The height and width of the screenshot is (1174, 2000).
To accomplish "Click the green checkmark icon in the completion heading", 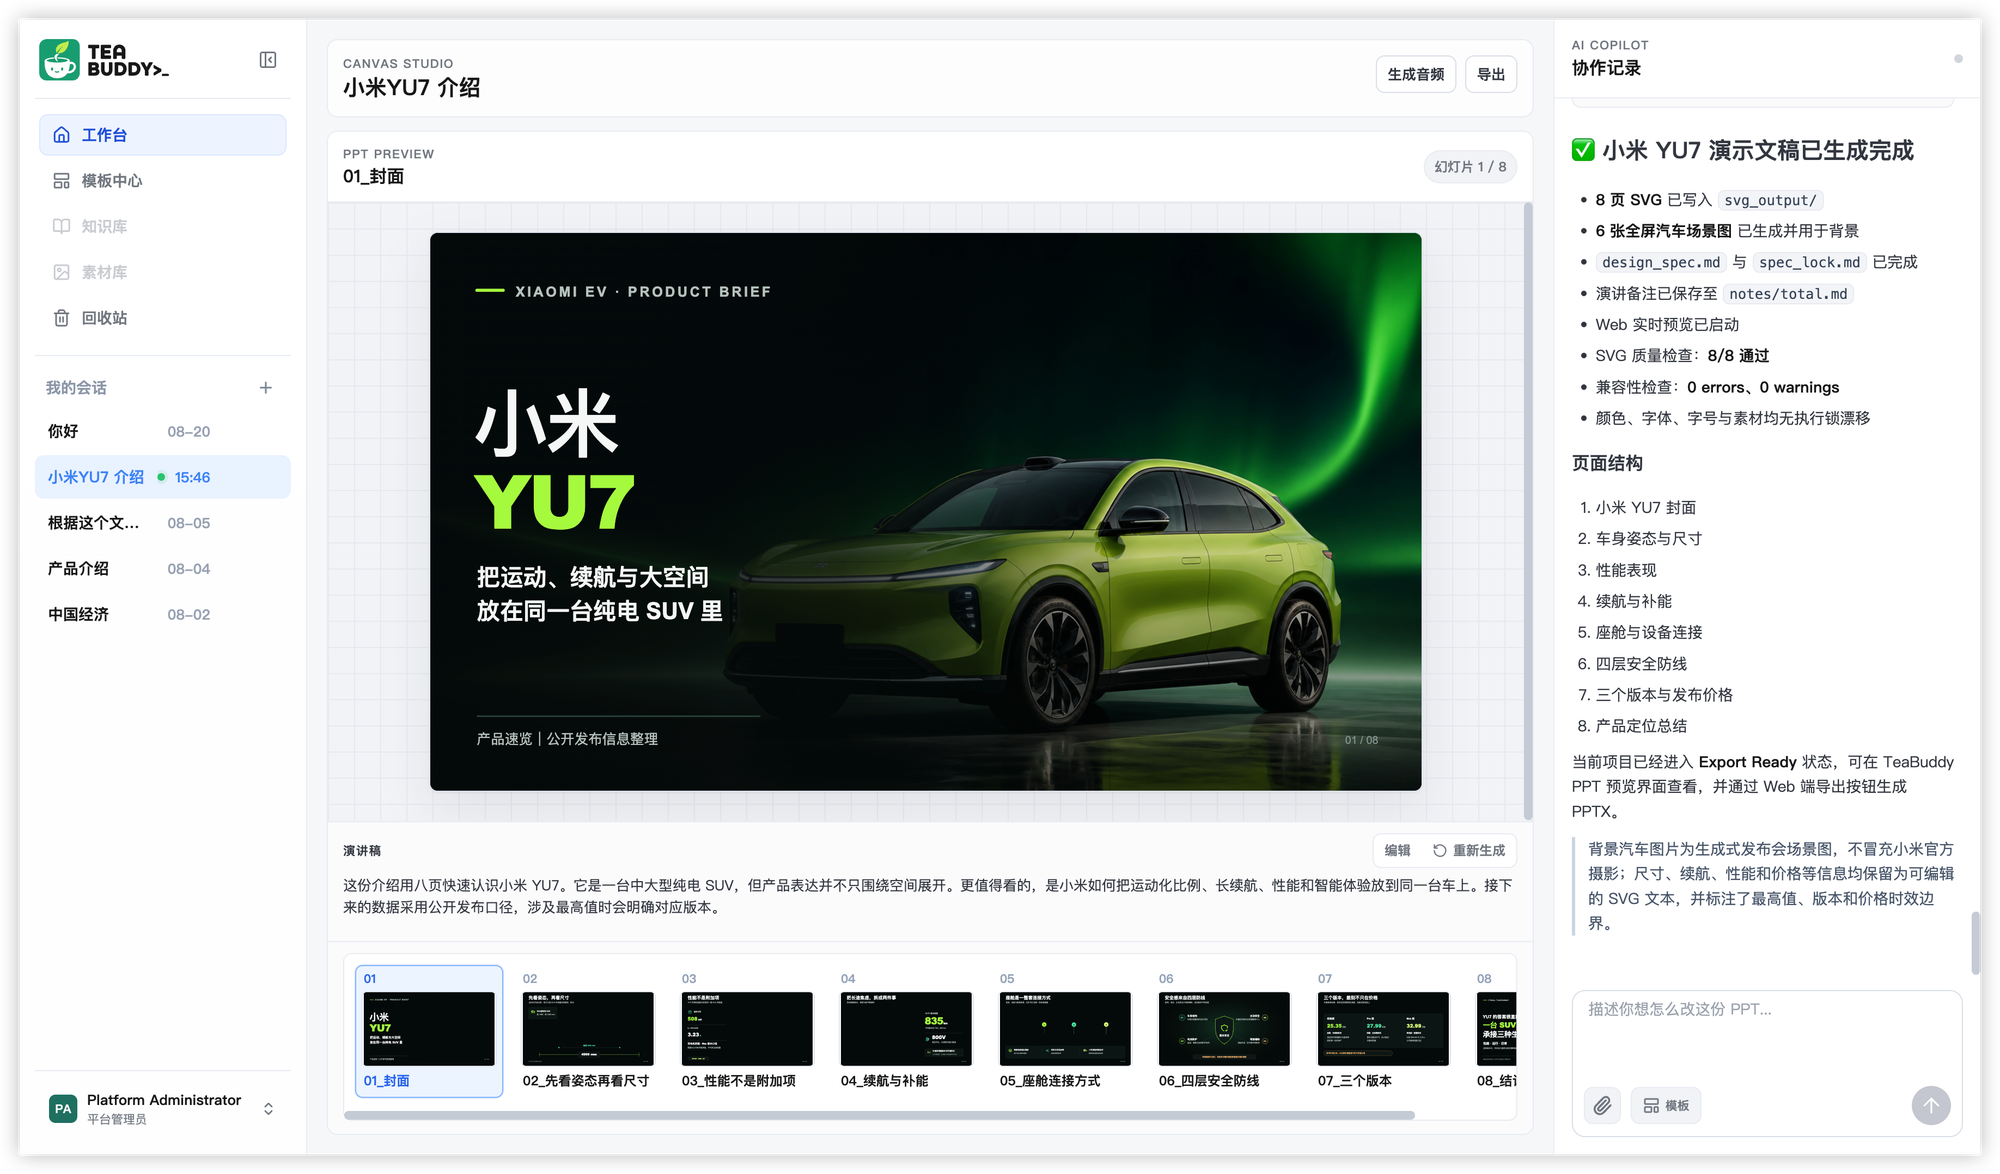I will pos(1583,150).
